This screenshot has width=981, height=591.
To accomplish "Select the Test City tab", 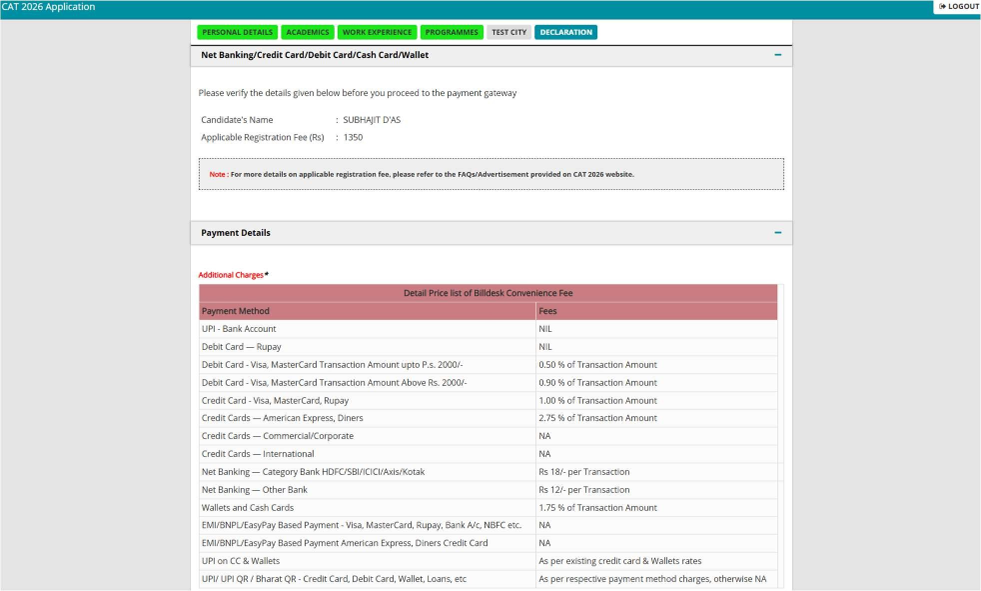I will 509,32.
